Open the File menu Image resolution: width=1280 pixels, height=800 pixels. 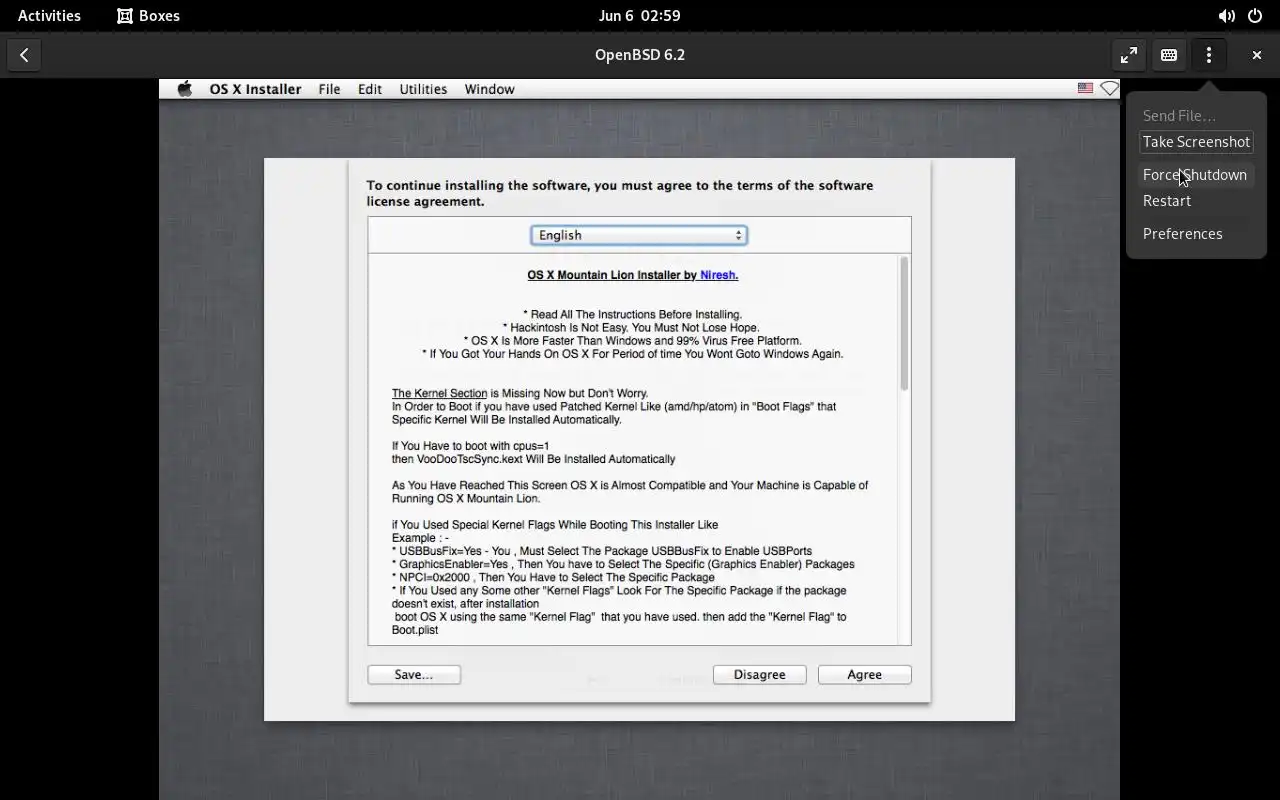[329, 89]
